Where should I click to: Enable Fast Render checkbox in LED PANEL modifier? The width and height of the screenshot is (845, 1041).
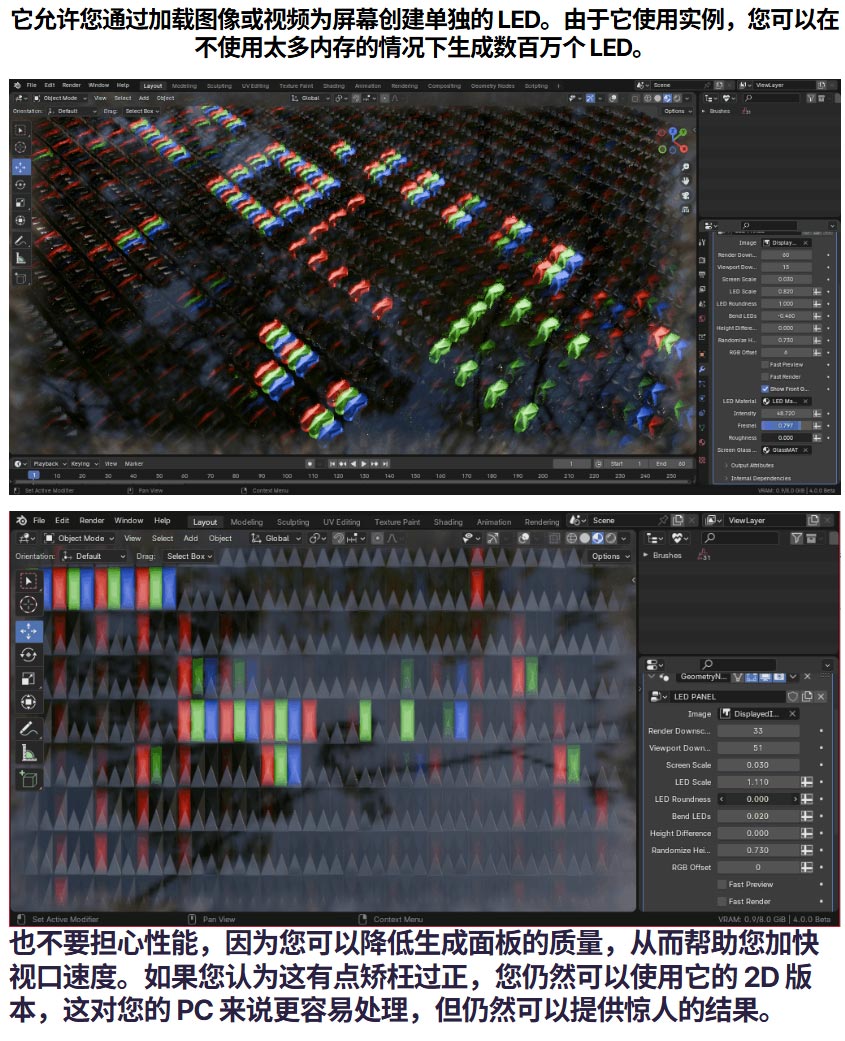(722, 901)
